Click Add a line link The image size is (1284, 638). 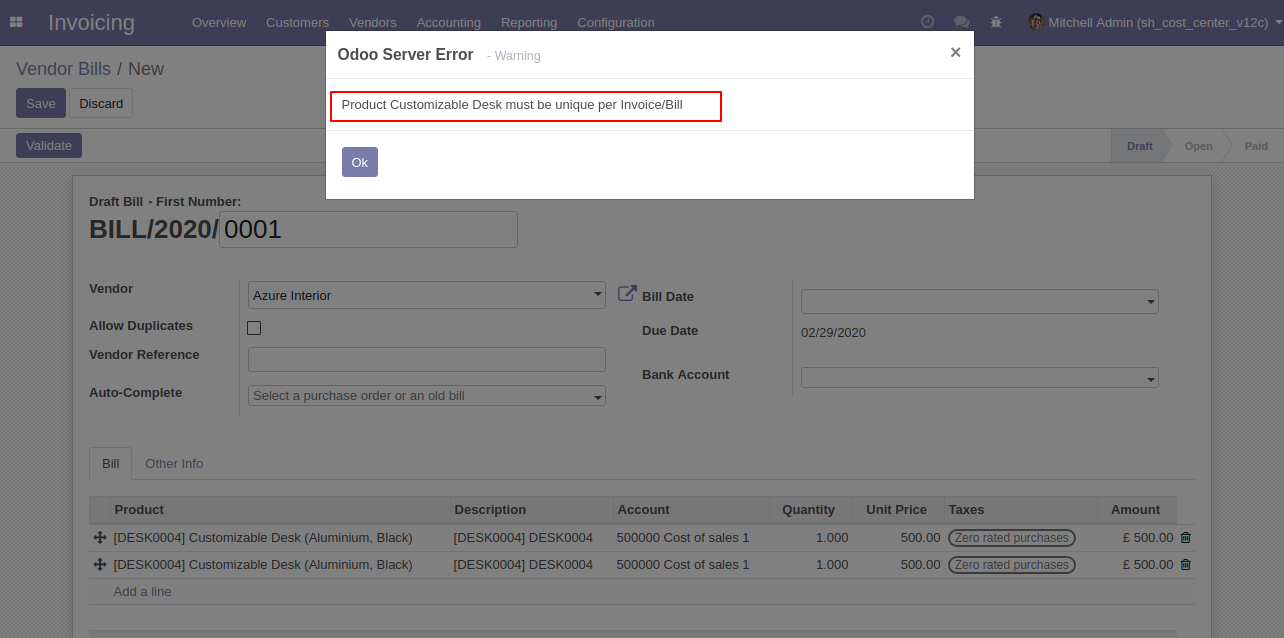click(x=142, y=592)
